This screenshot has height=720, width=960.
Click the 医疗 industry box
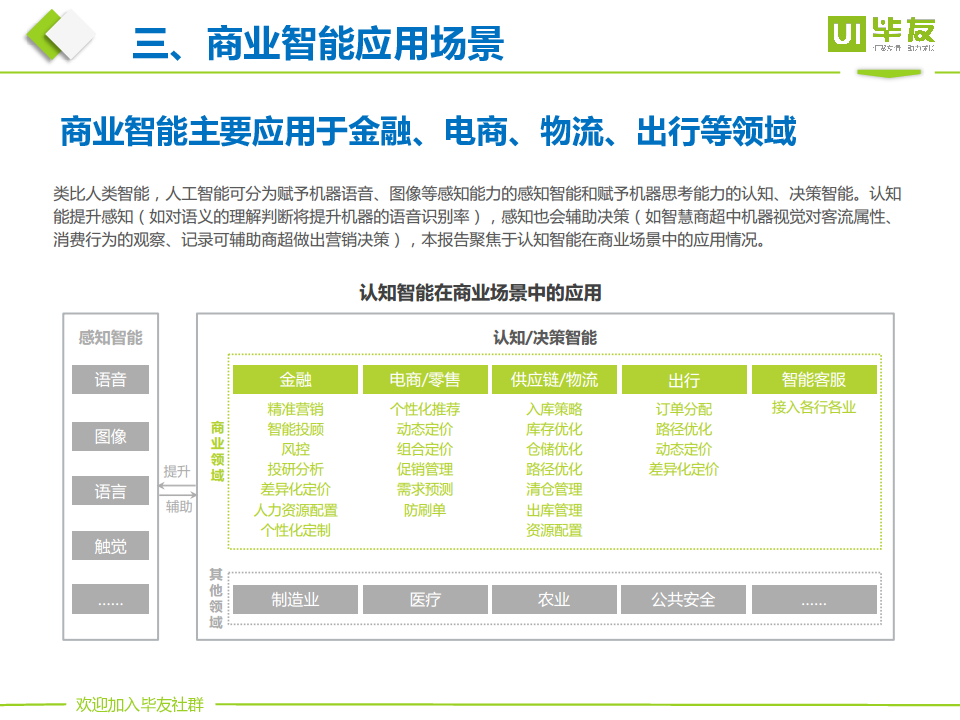(424, 599)
